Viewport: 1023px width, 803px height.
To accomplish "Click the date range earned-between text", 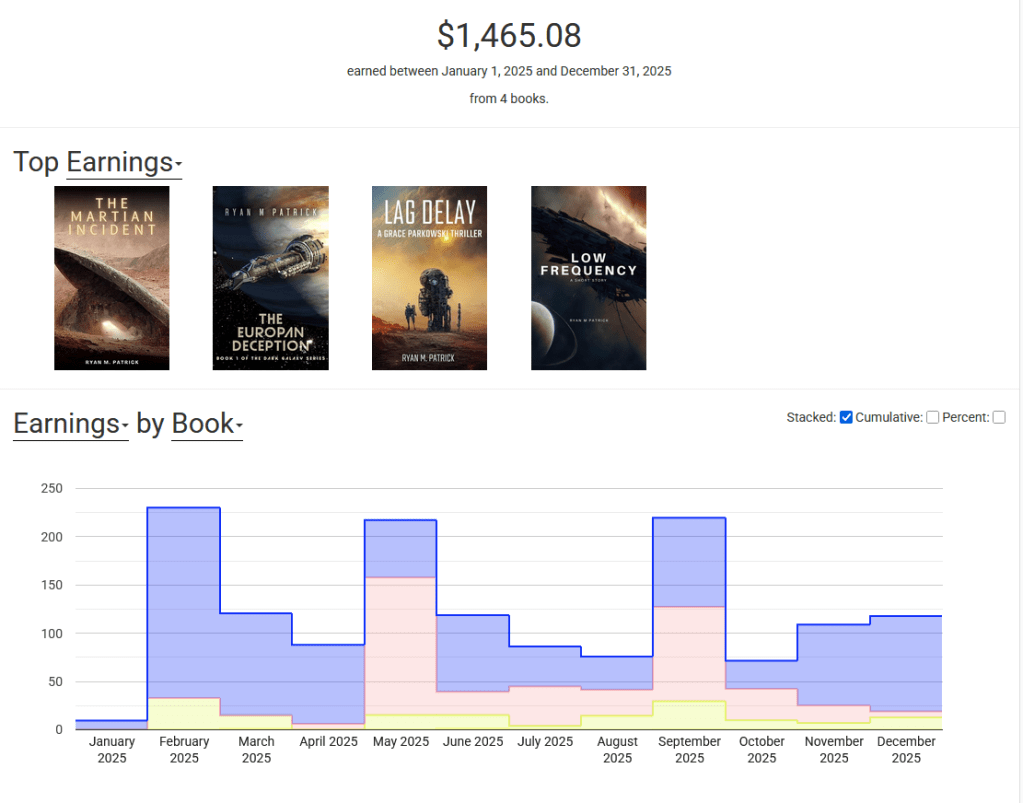I will point(509,72).
